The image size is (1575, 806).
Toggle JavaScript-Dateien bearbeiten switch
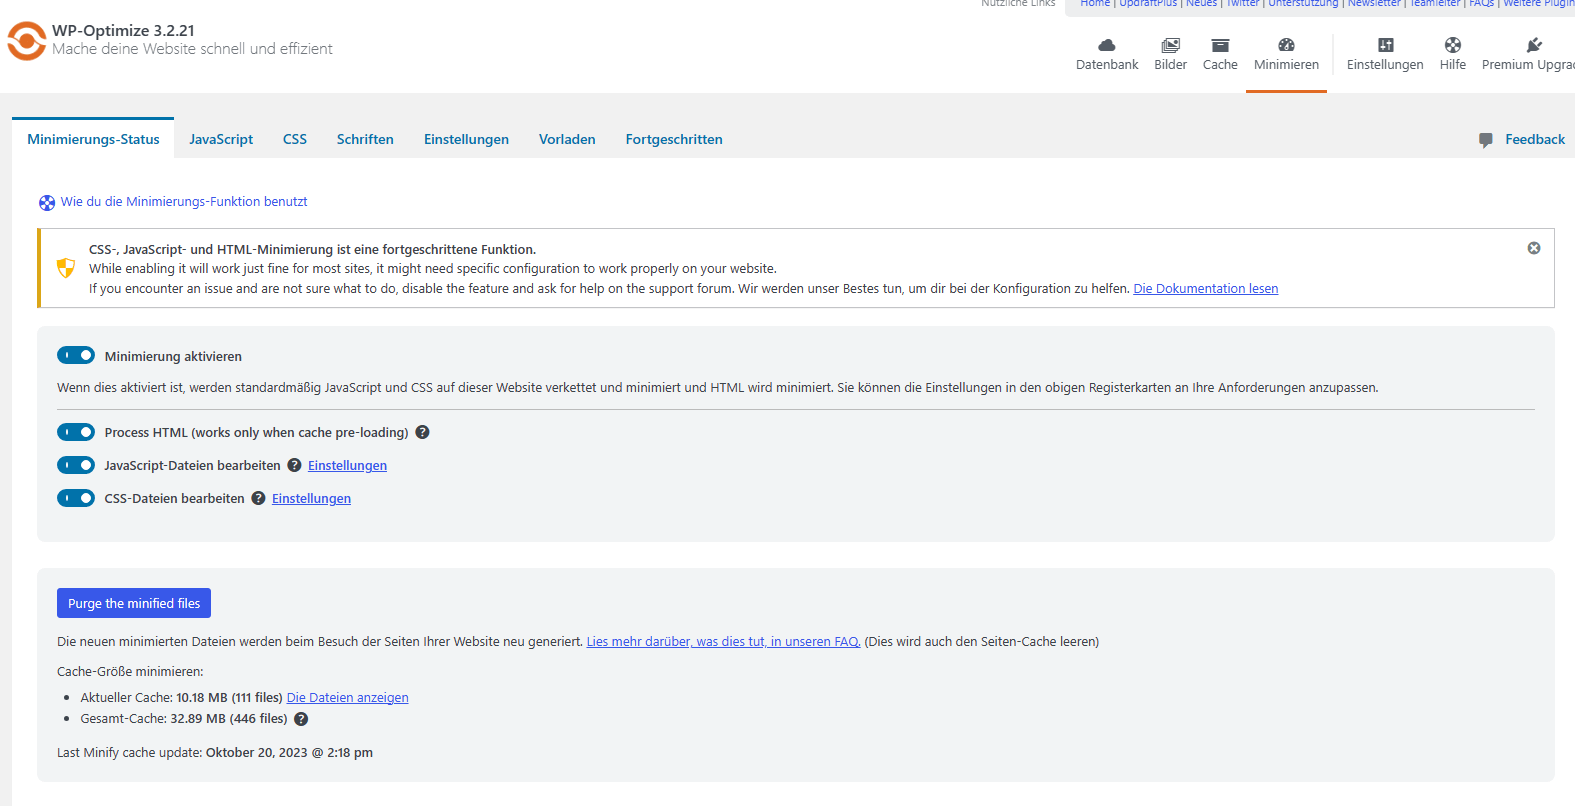(76, 465)
